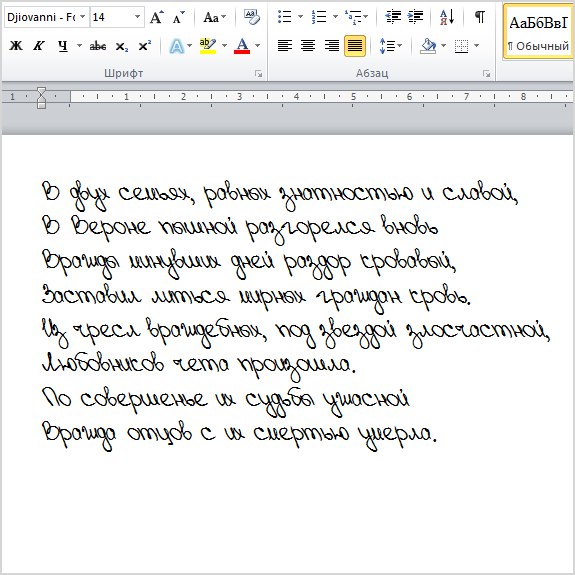The width and height of the screenshot is (575, 575).
Task: Click the word "знатностью" in the first line
Action: (x=346, y=195)
